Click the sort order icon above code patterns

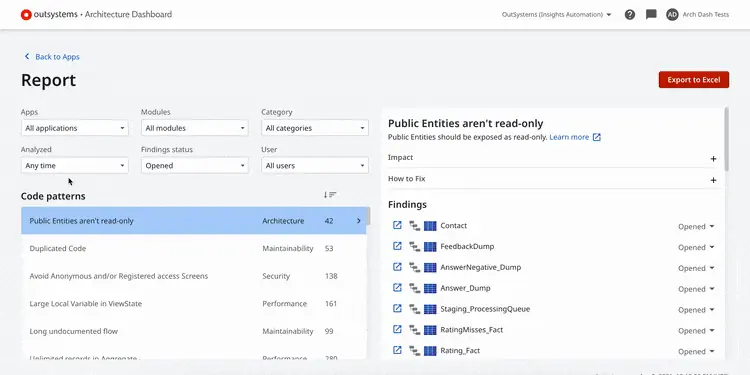pyautogui.click(x=330, y=195)
